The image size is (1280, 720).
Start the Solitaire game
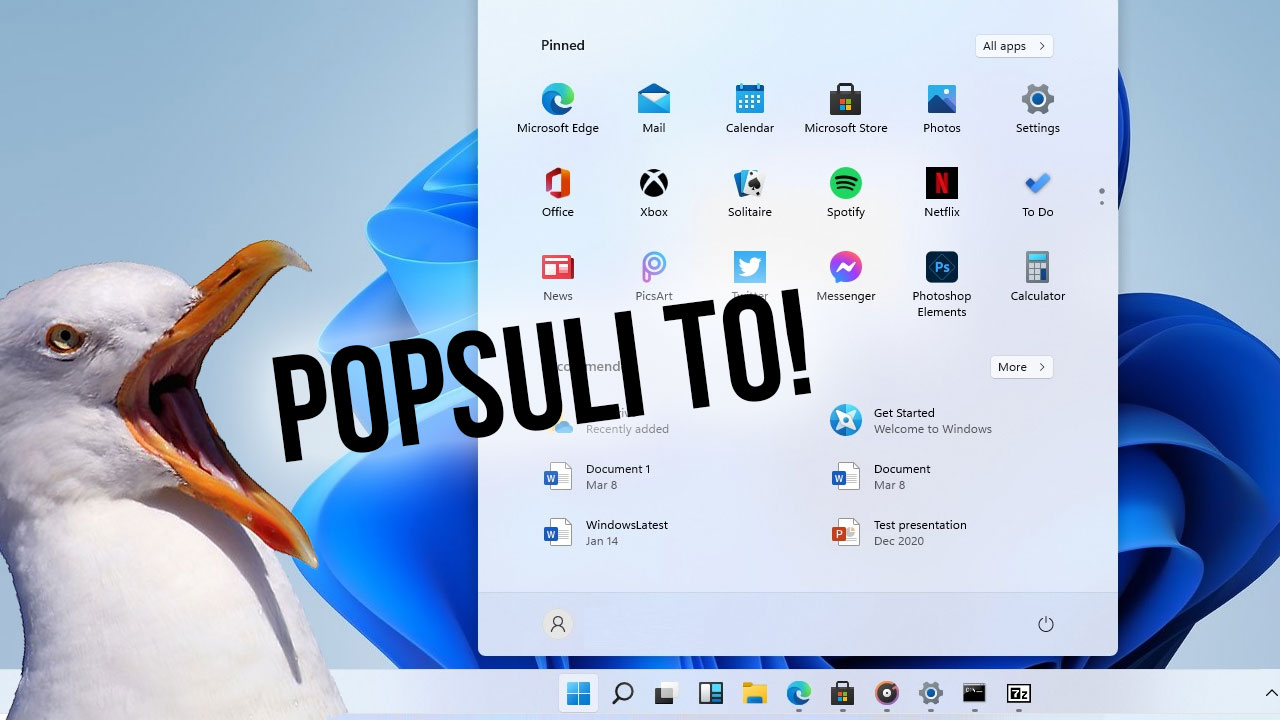pyautogui.click(x=750, y=193)
